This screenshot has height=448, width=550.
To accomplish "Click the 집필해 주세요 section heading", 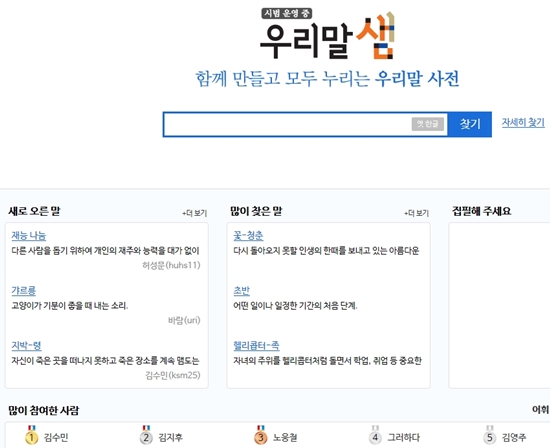I will click(482, 211).
